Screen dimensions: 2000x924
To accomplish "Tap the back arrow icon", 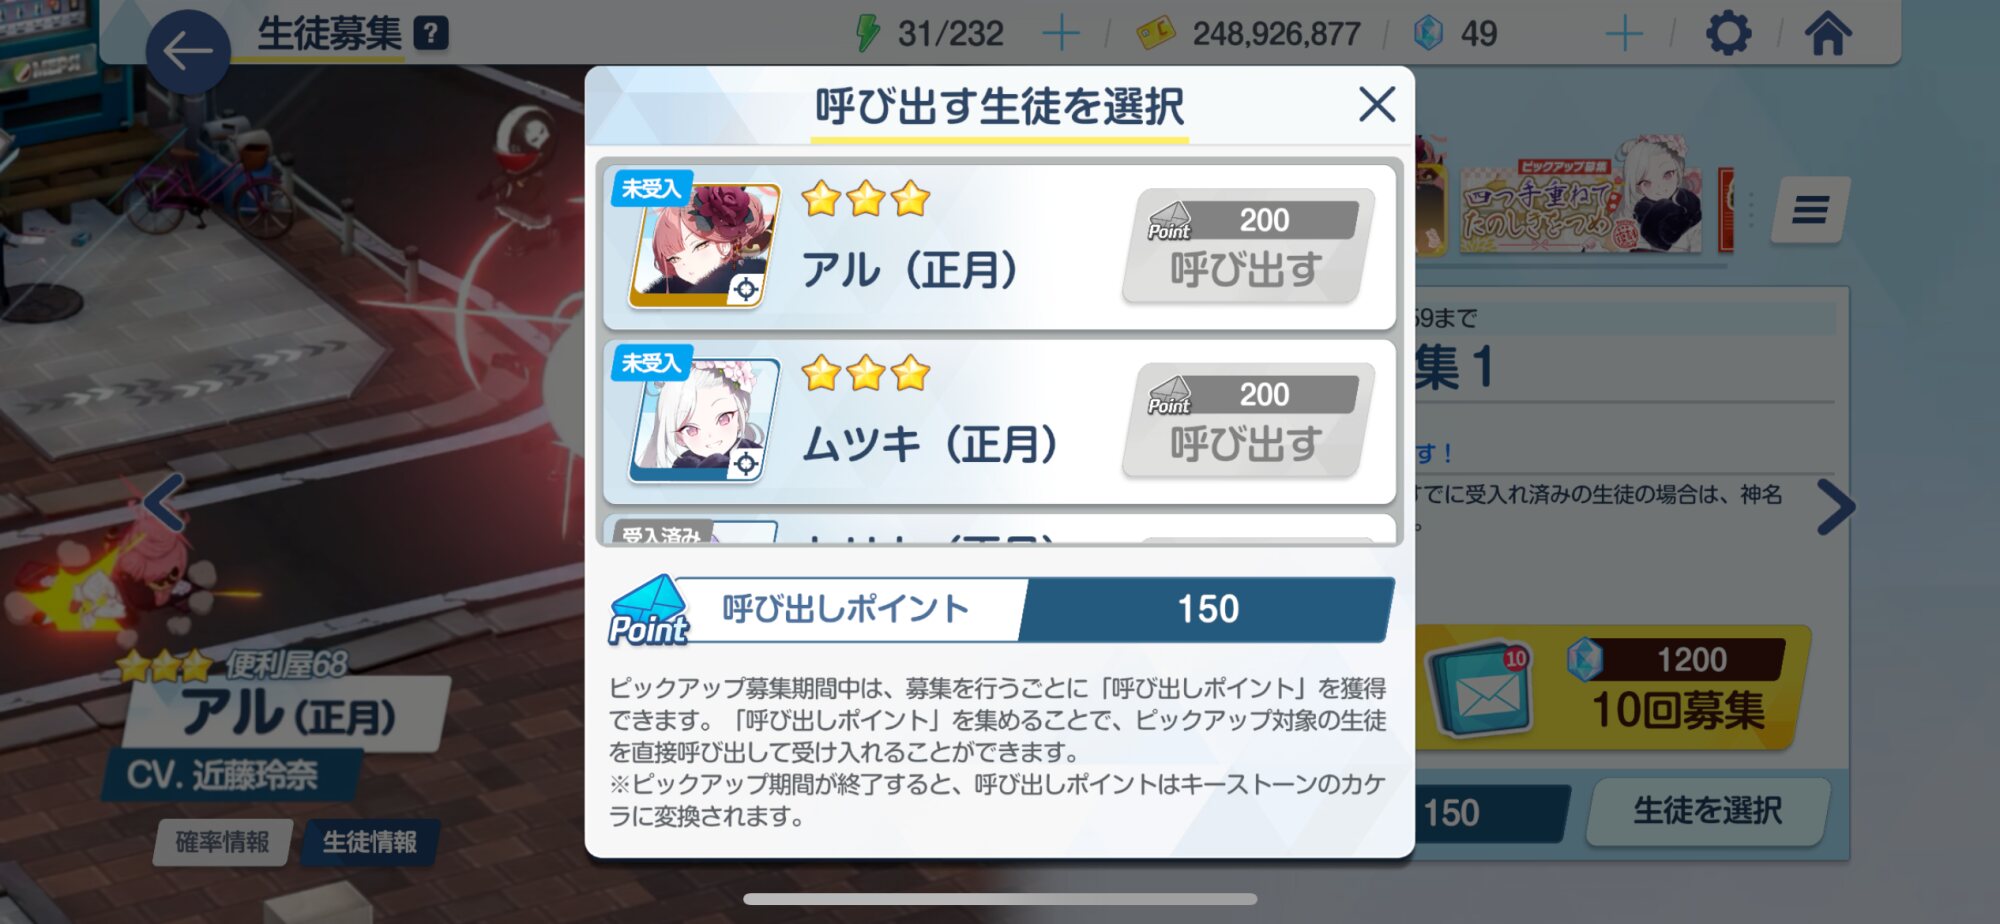I will tap(188, 52).
